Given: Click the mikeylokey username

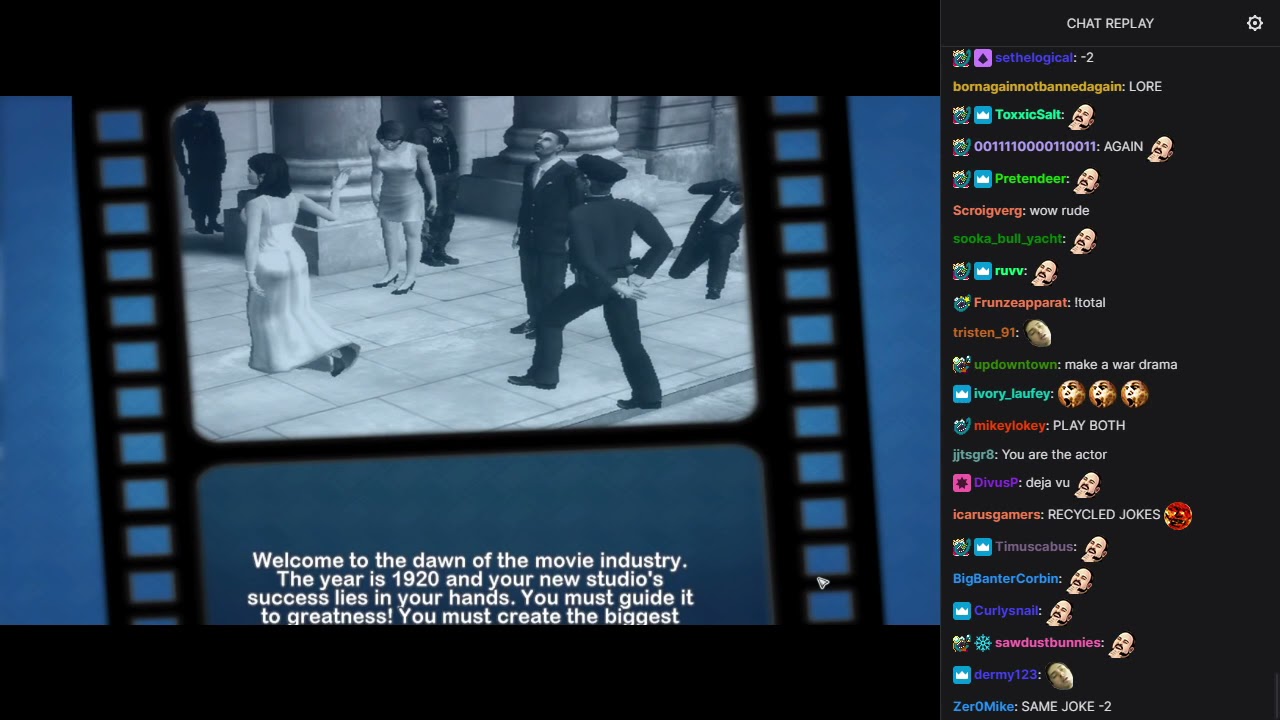Looking at the screenshot, I should click(x=1010, y=426).
